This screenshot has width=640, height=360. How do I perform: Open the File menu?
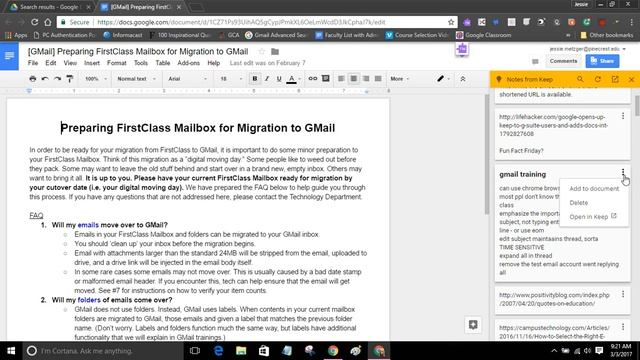(33, 63)
